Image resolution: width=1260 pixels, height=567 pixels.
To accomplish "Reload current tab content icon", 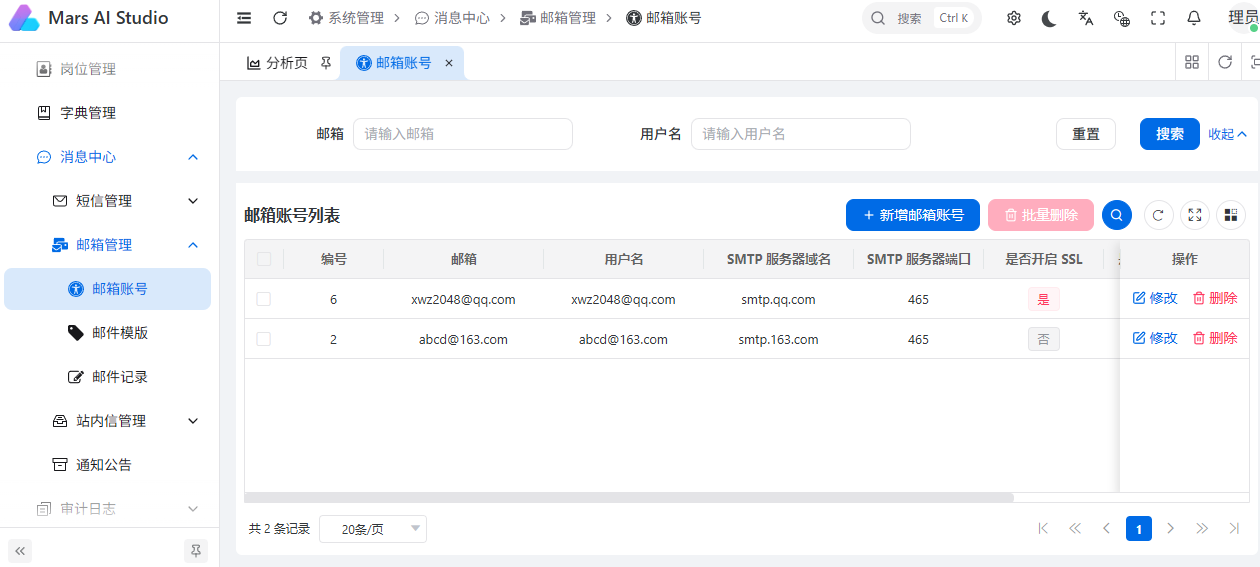I will tap(1225, 62).
